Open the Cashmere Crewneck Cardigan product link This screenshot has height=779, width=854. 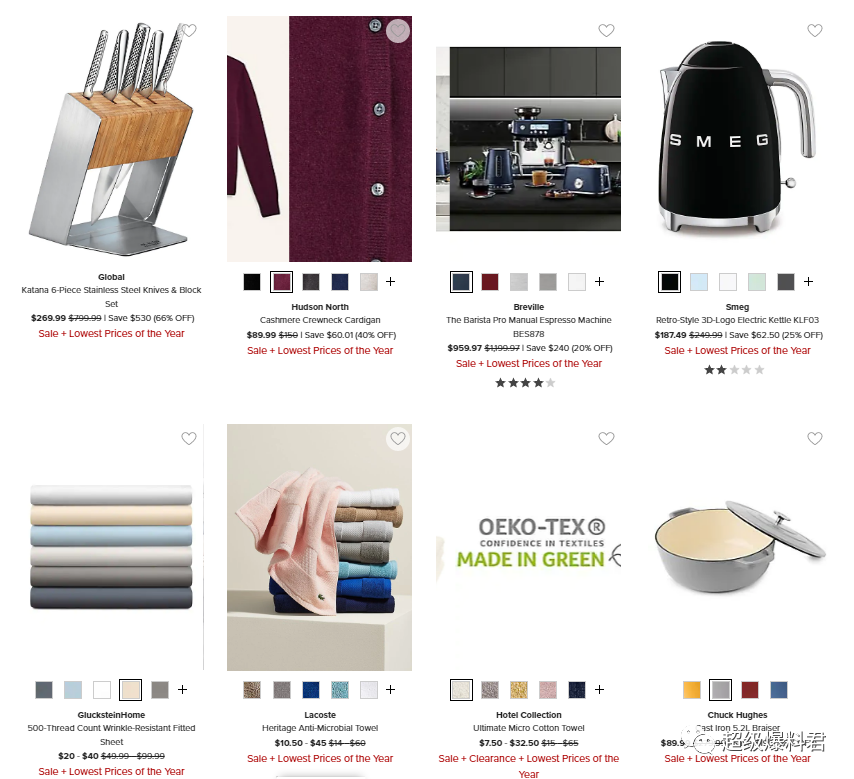click(320, 320)
